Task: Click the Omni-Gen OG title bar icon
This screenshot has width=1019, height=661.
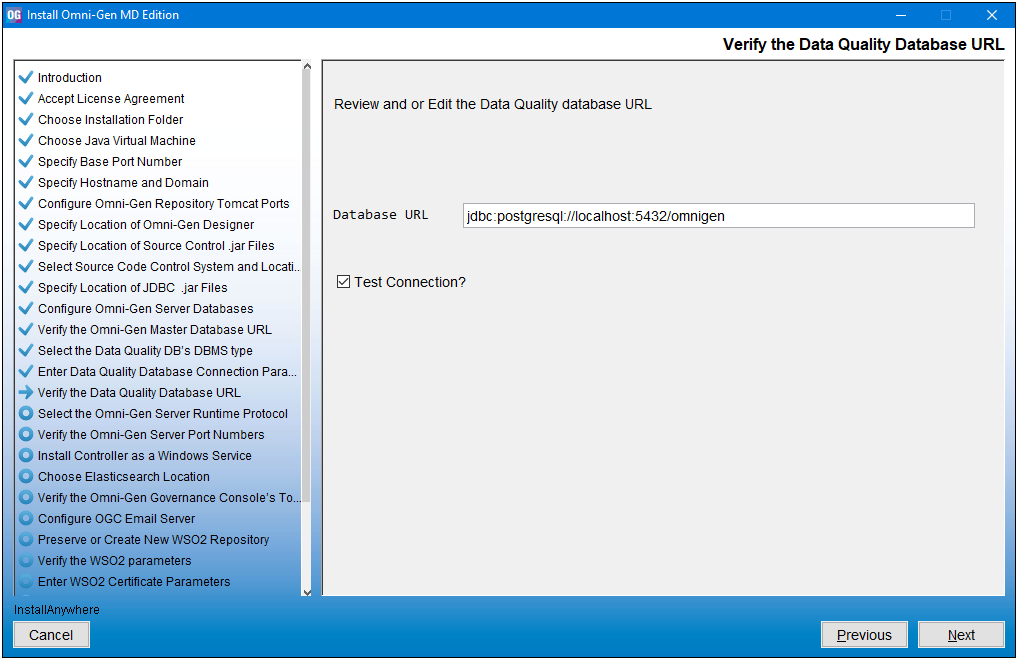Action: (14, 15)
